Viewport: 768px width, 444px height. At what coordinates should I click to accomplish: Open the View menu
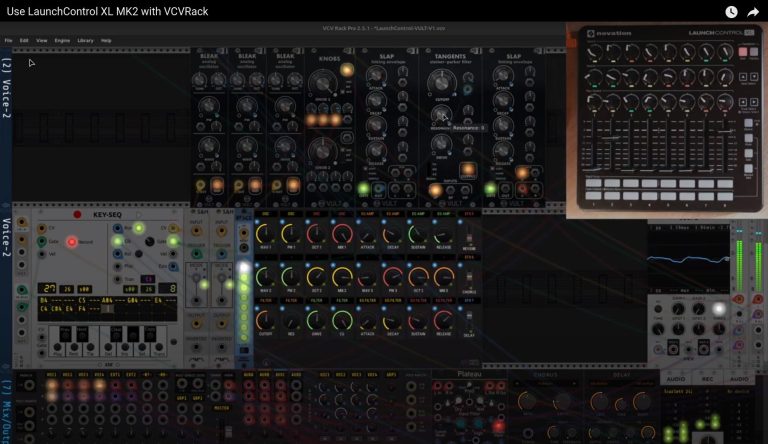tap(42, 41)
